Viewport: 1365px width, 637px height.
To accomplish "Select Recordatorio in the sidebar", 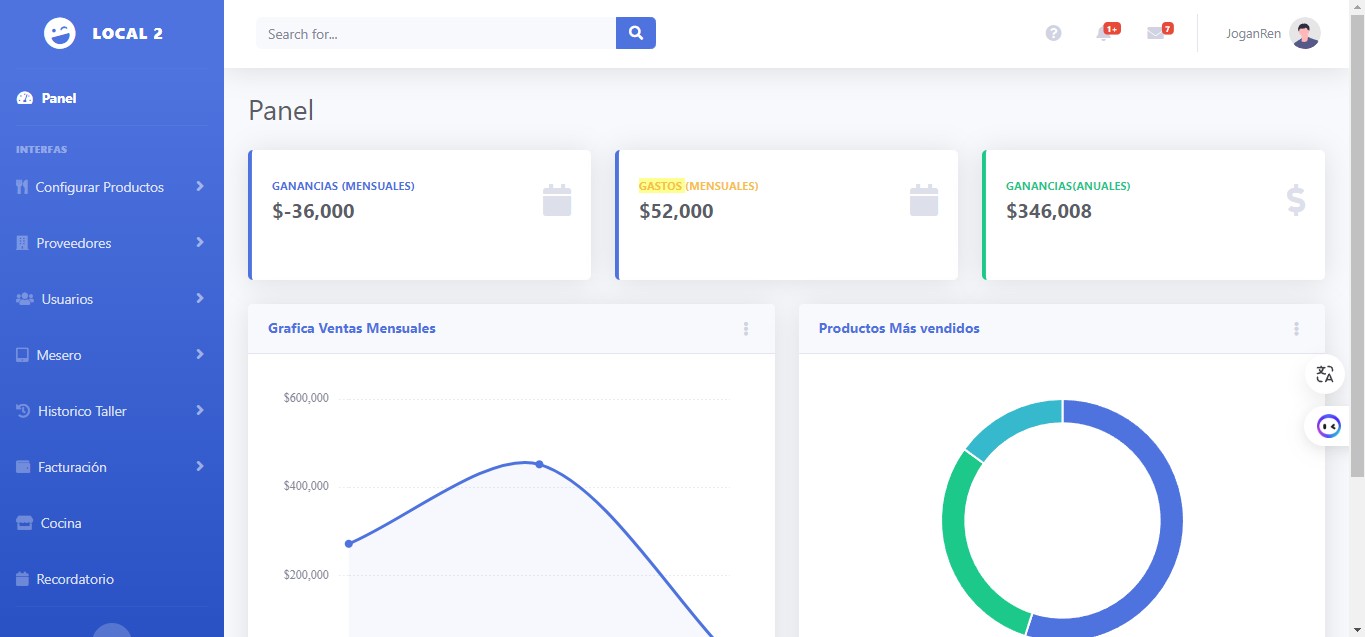I will click(x=74, y=579).
